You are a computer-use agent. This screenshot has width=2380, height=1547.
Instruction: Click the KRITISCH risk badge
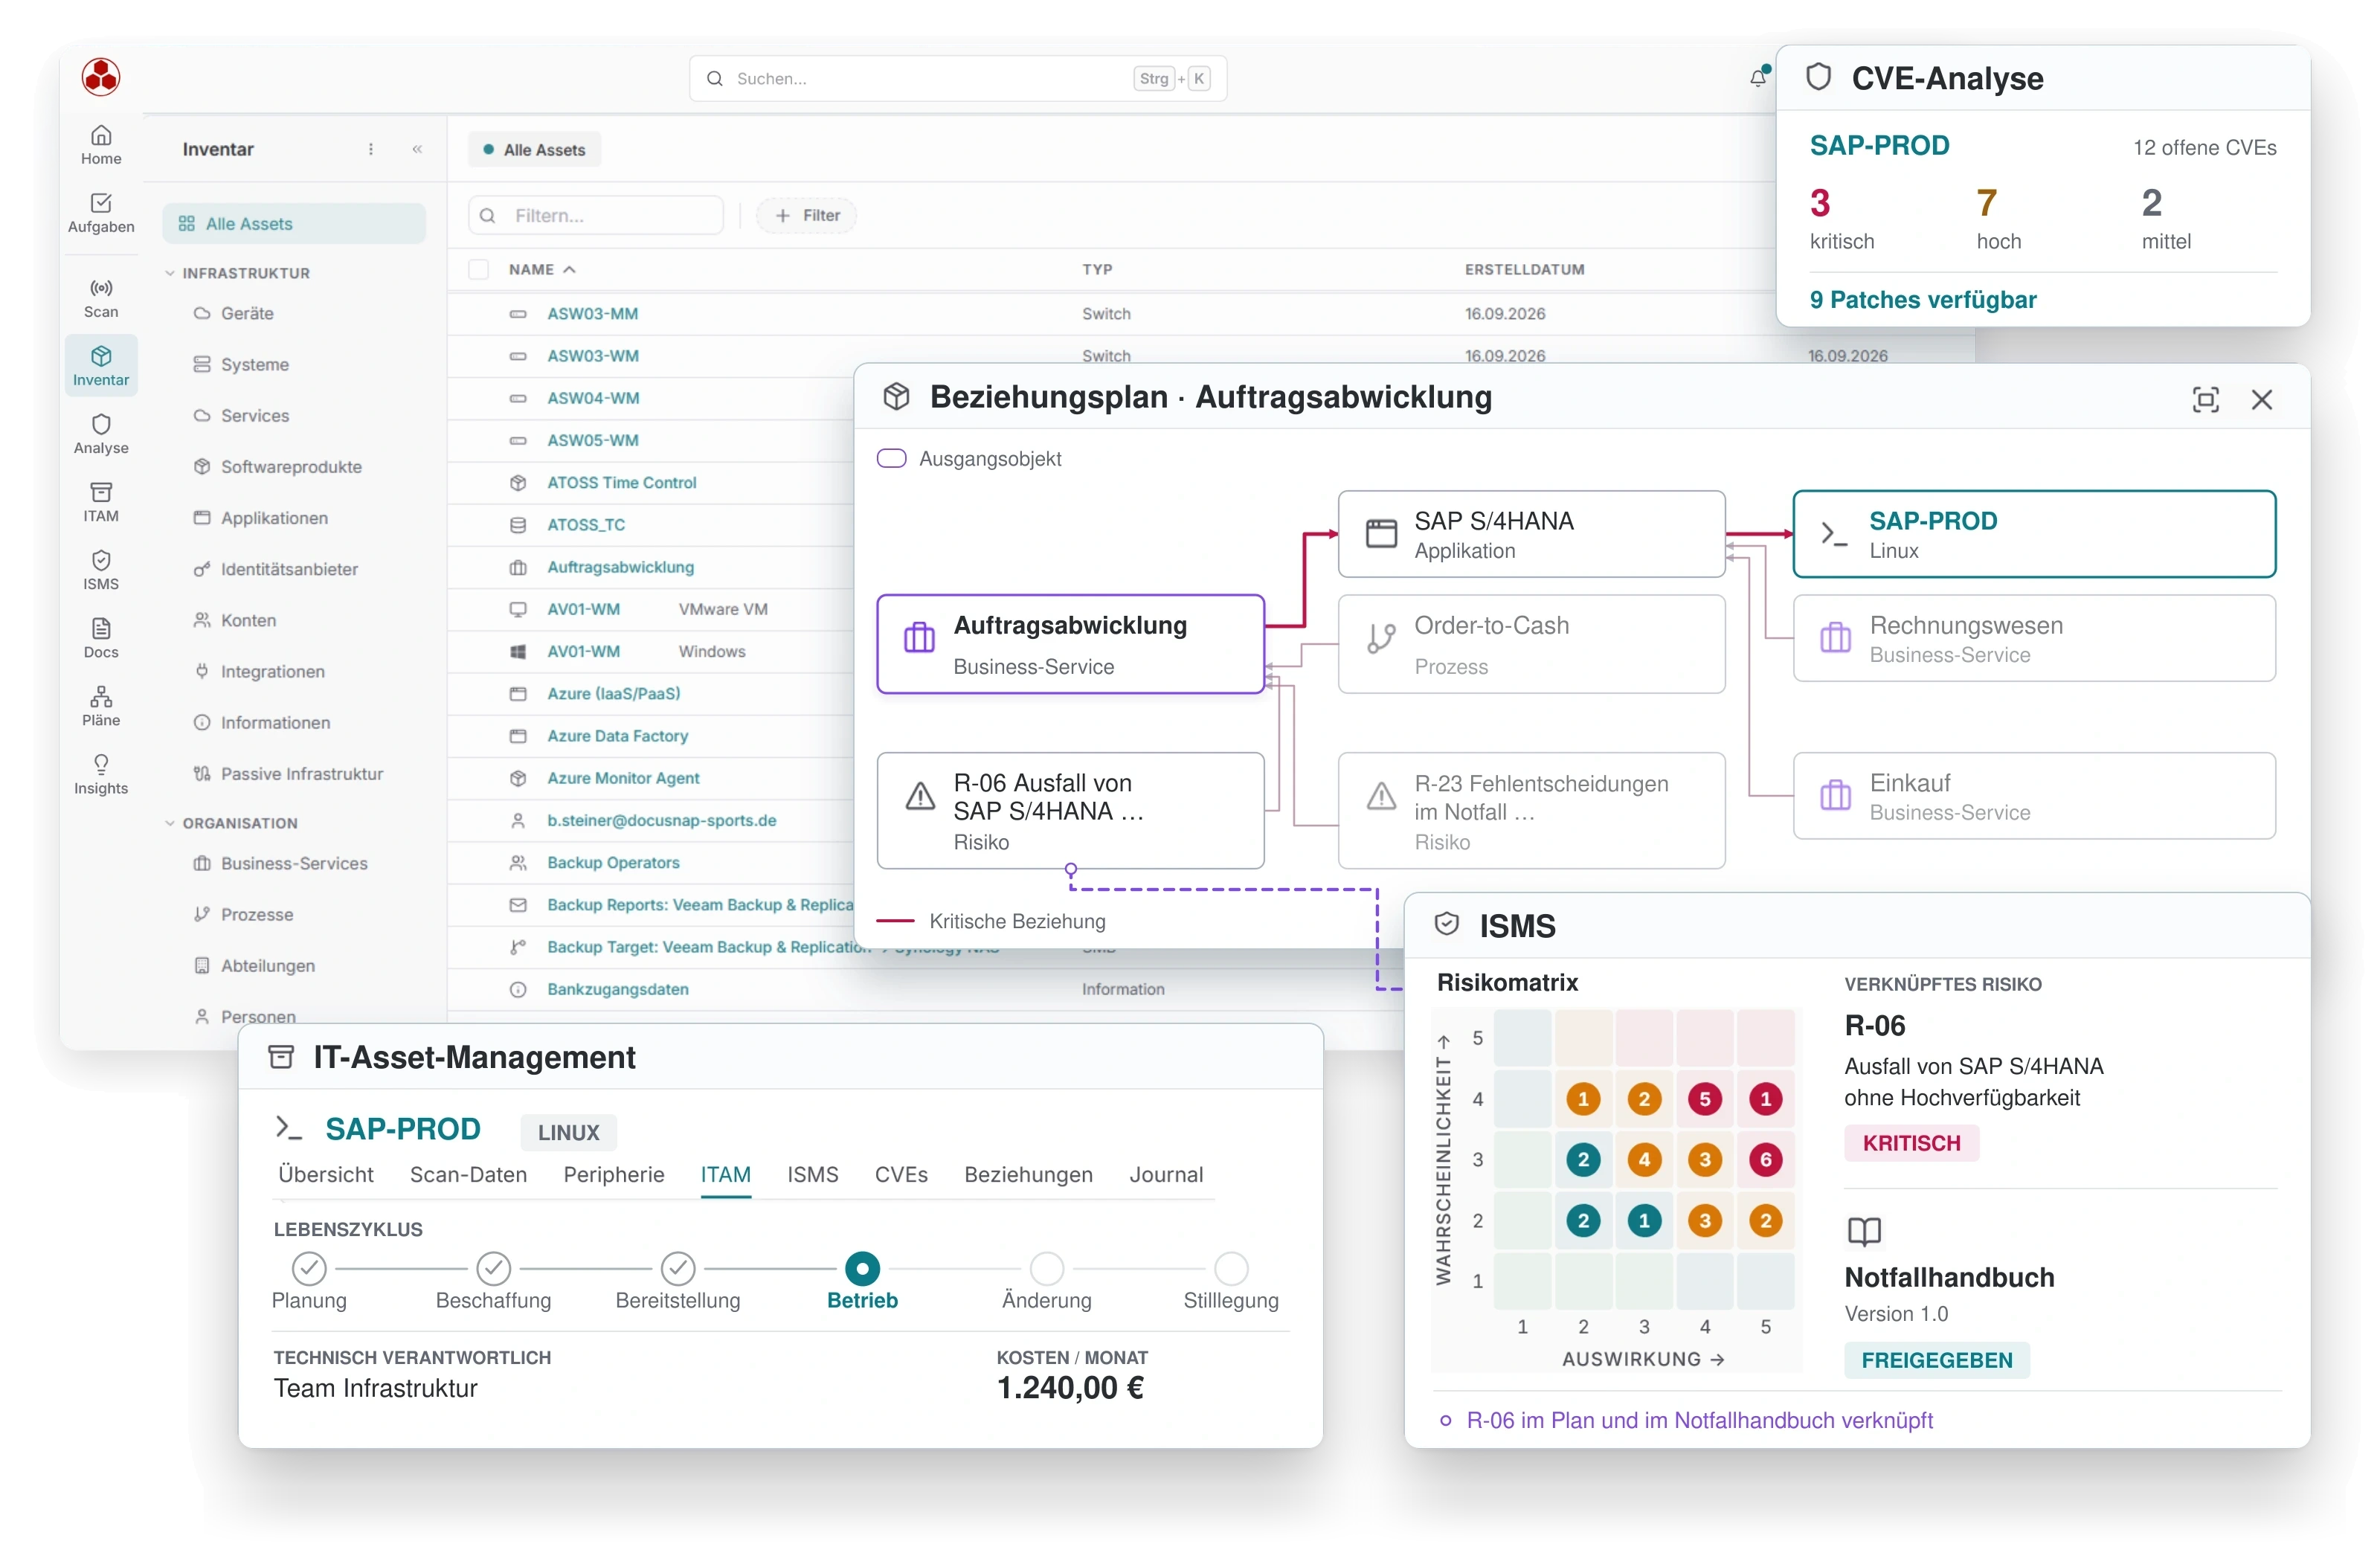click(x=1911, y=1142)
